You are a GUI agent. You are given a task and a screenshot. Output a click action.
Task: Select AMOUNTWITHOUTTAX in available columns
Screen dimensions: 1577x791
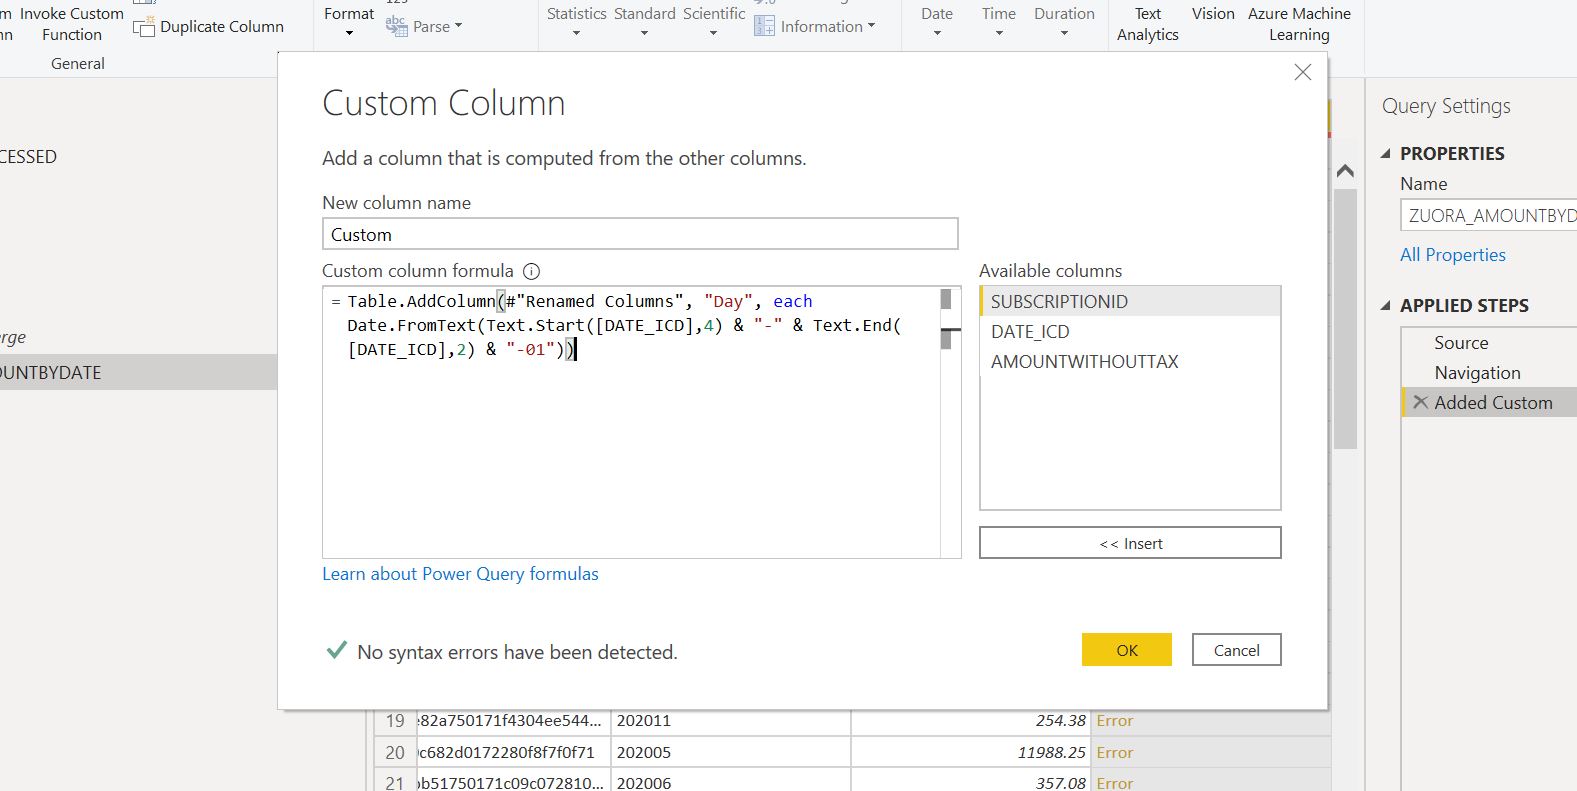[x=1130, y=362]
